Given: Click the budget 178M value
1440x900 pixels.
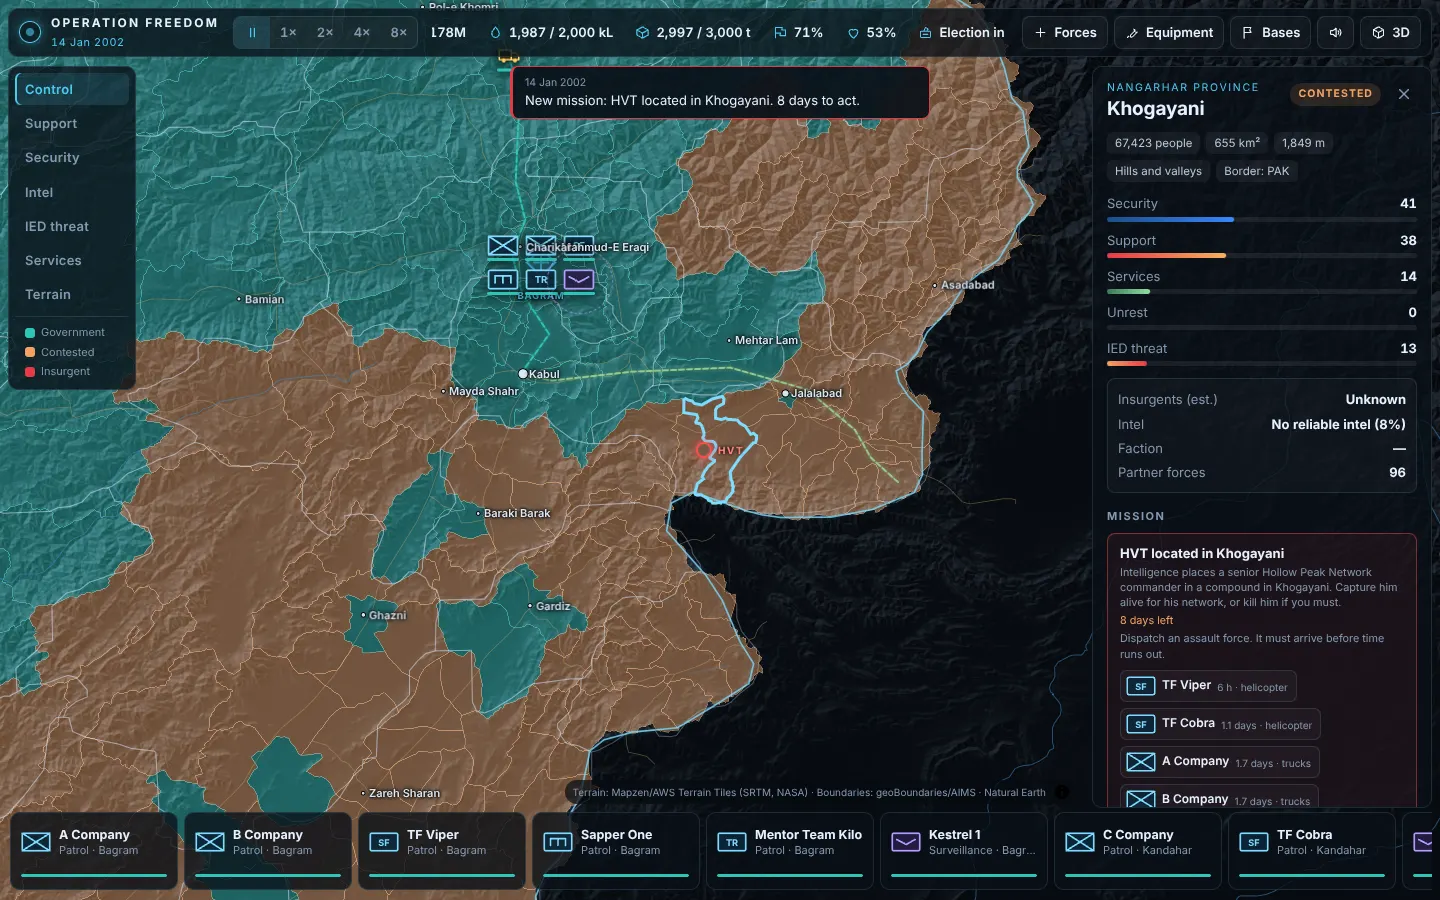Looking at the screenshot, I should point(448,33).
